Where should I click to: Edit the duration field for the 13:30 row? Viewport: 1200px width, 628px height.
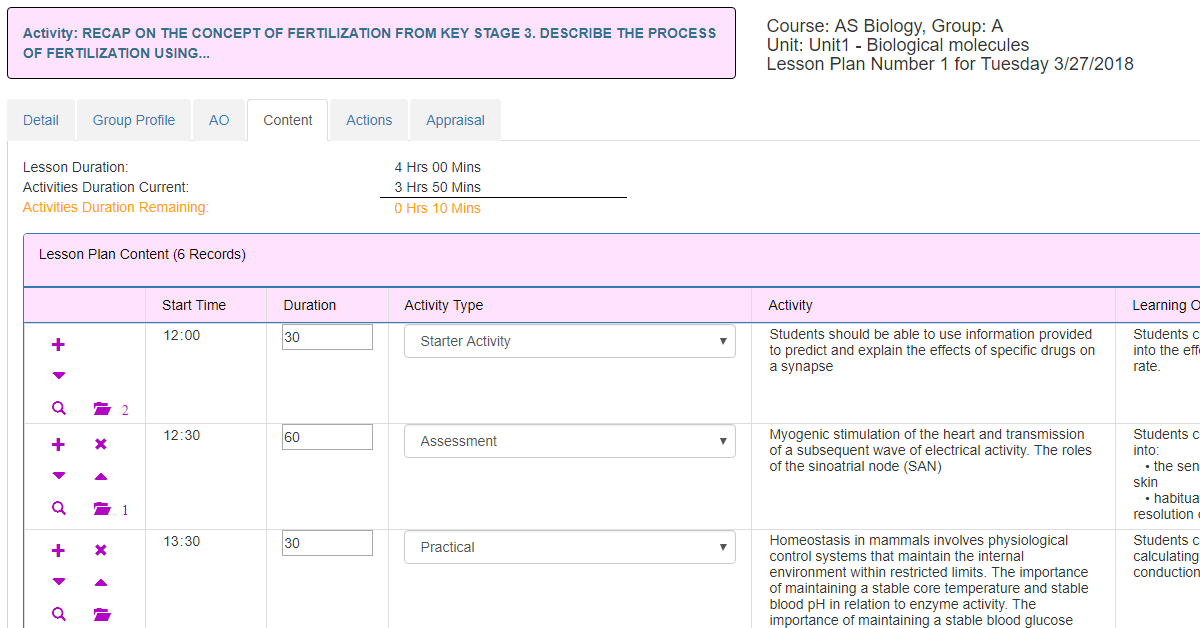tap(327, 543)
